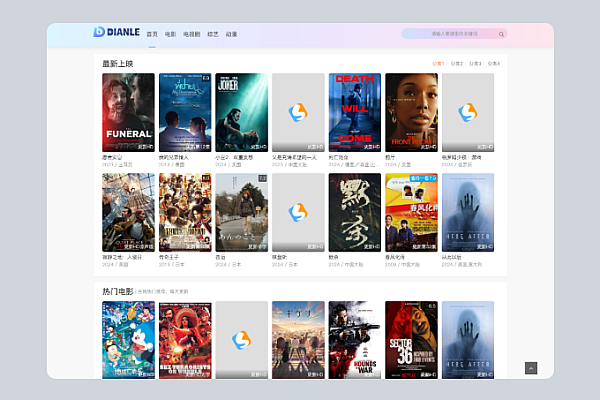The image size is (600, 400).
Task: Click 从此以后 title under Here After
Action: point(452,257)
